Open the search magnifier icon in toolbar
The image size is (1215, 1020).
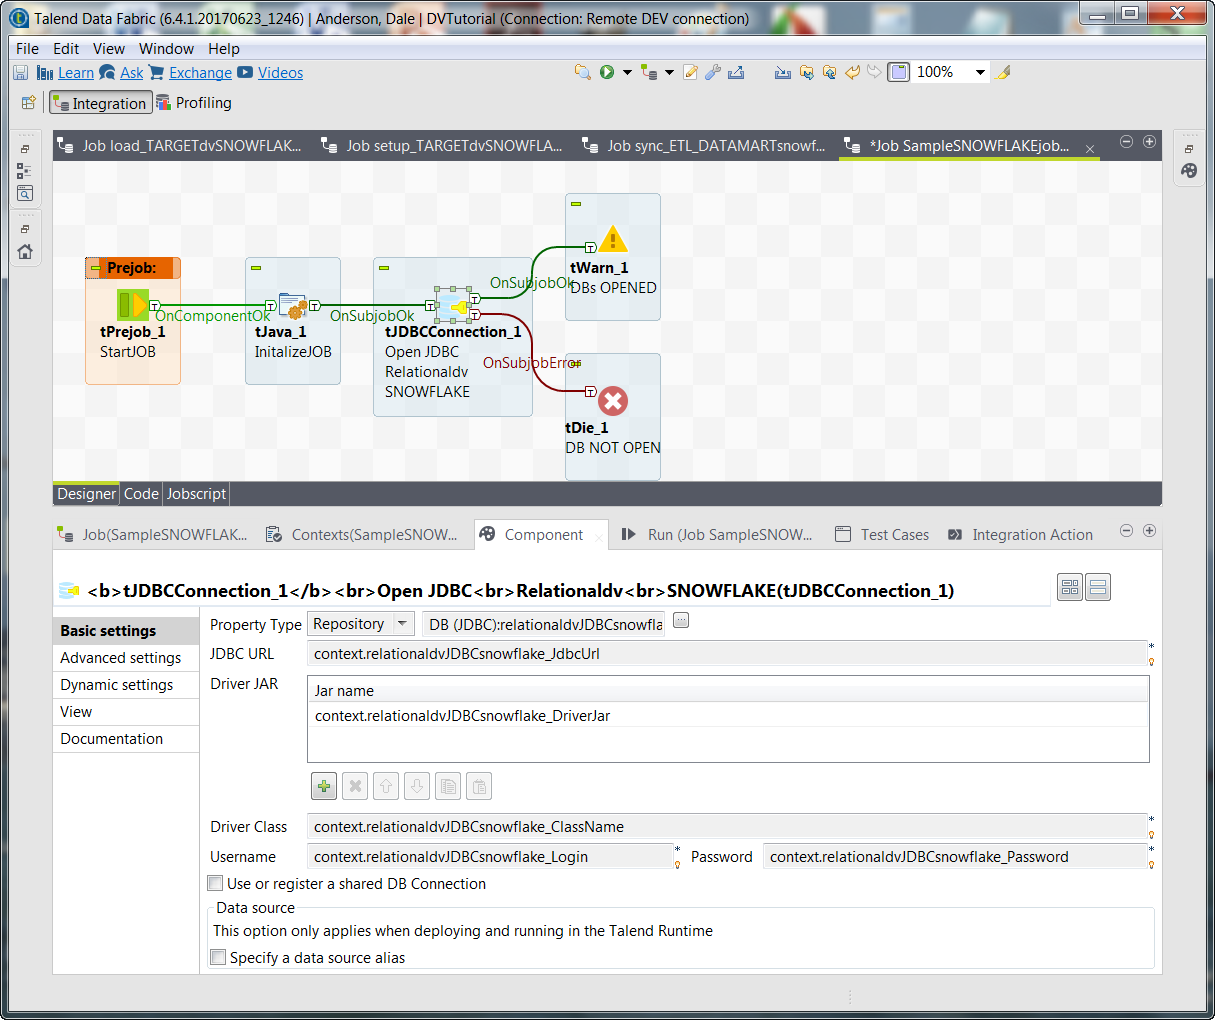pos(583,72)
